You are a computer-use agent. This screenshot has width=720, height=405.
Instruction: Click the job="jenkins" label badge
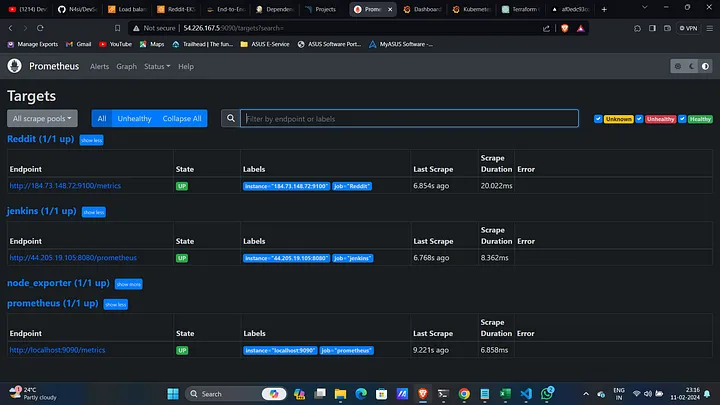click(353, 258)
